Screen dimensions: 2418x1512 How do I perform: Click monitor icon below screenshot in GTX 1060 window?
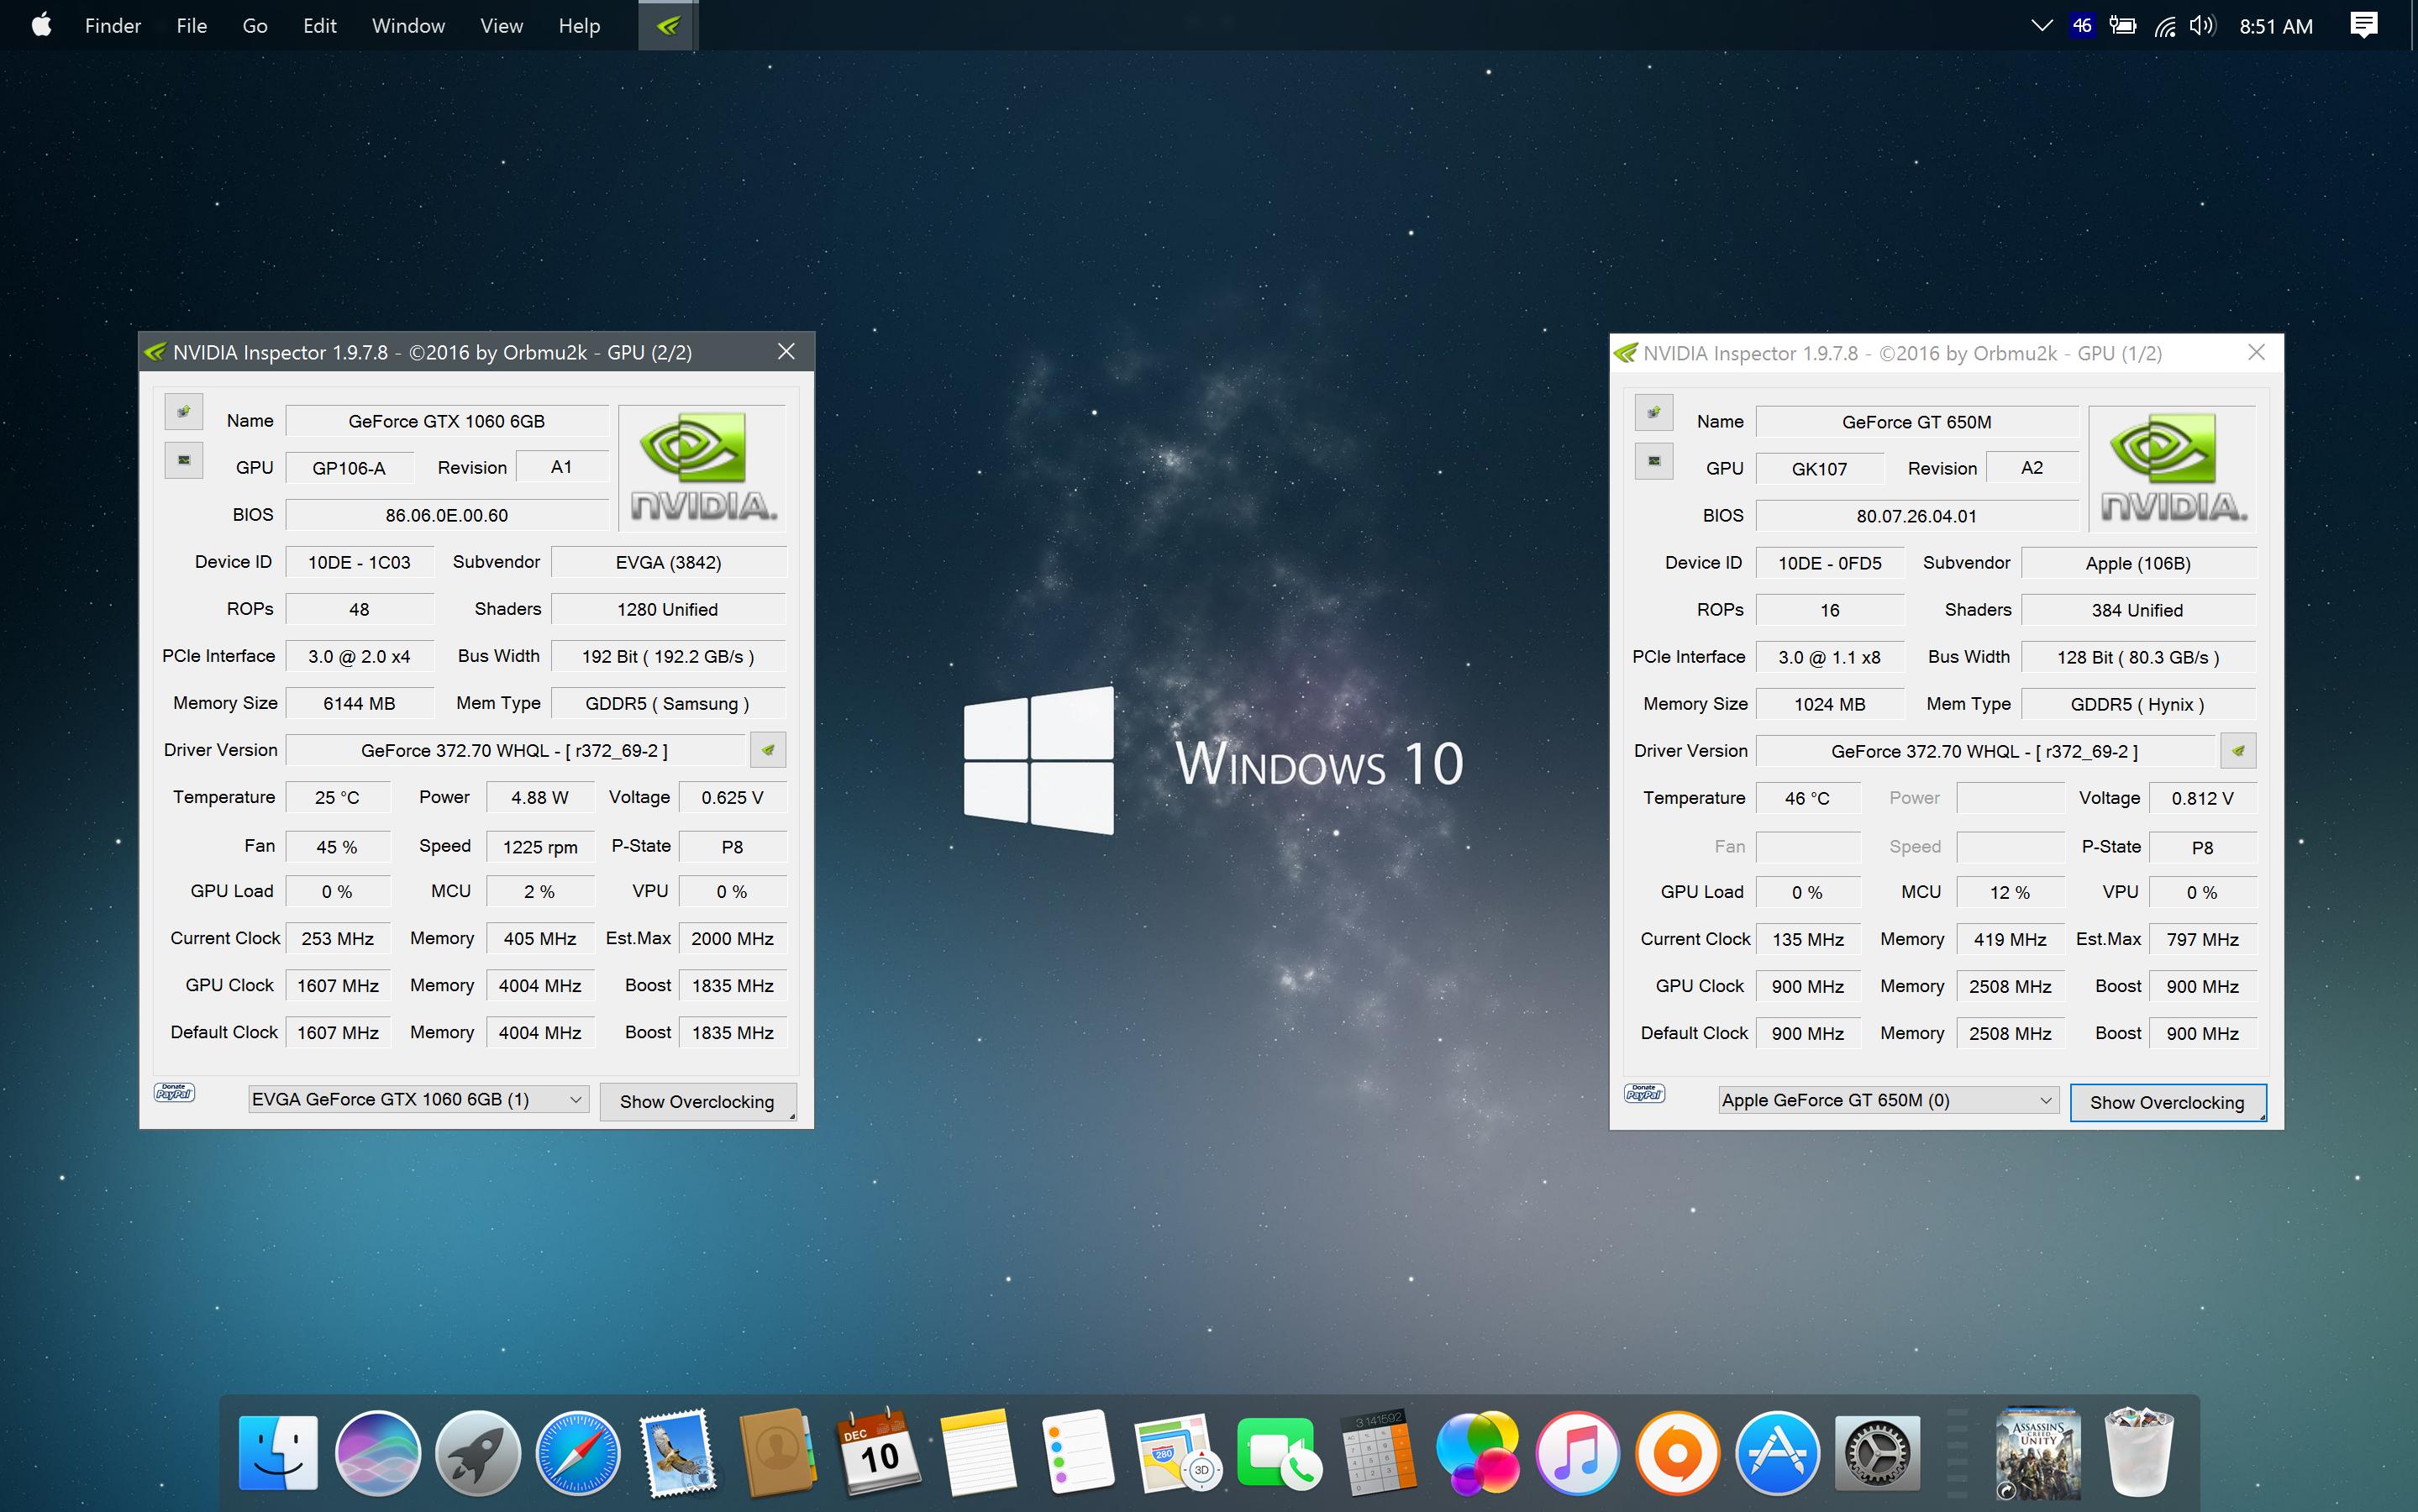coord(184,460)
